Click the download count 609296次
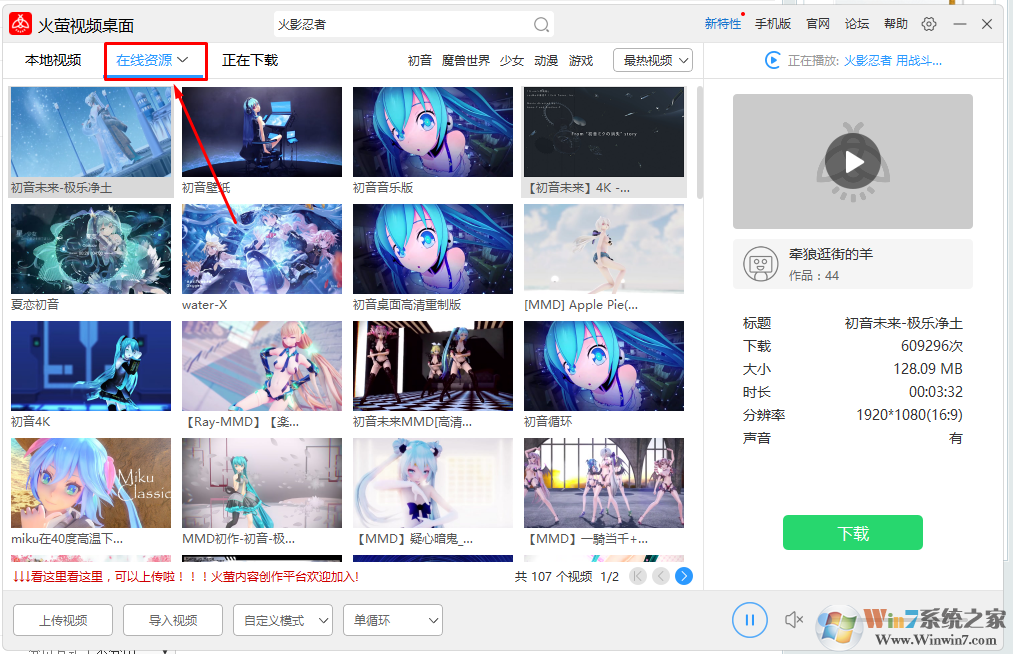Image resolution: width=1013 pixels, height=654 pixels. (x=932, y=346)
